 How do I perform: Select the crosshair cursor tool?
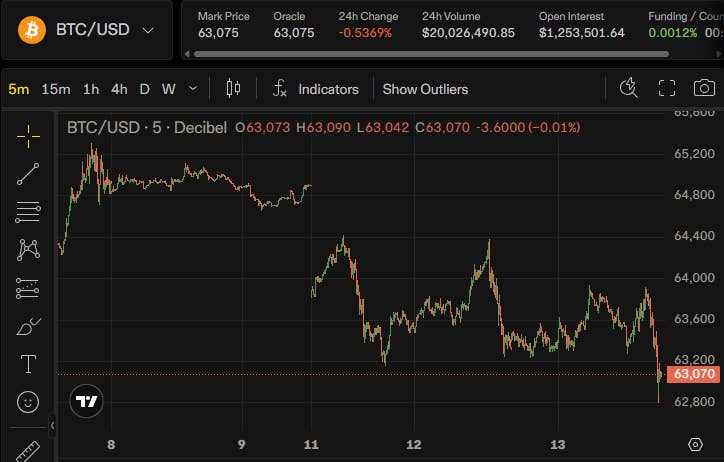click(28, 137)
